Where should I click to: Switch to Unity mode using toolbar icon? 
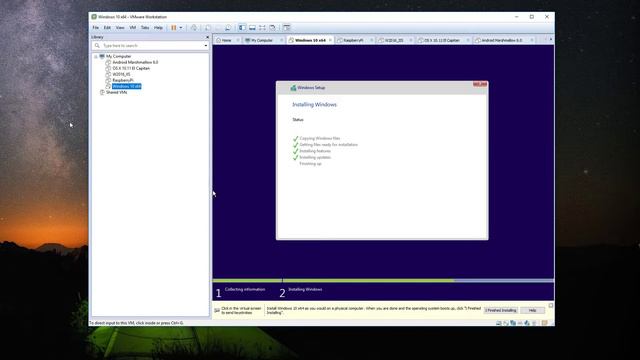click(x=272, y=28)
